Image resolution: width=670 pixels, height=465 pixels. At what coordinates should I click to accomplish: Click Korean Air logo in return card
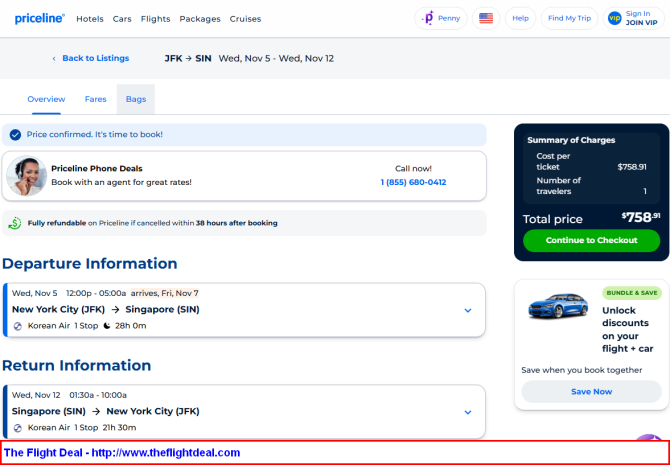coord(18,428)
